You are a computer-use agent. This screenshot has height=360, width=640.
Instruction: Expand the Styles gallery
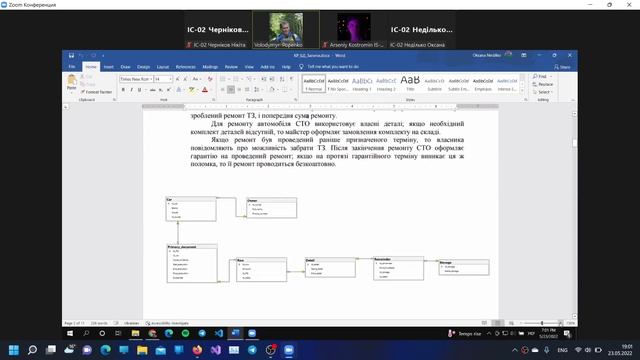click(x=522, y=91)
